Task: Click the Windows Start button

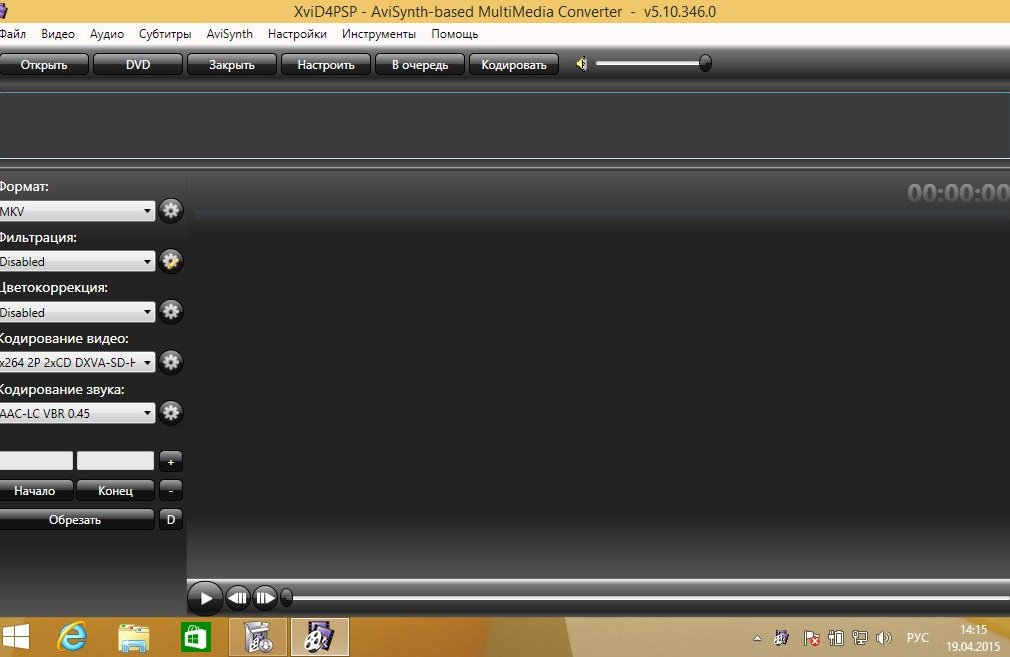Action: click(15, 638)
